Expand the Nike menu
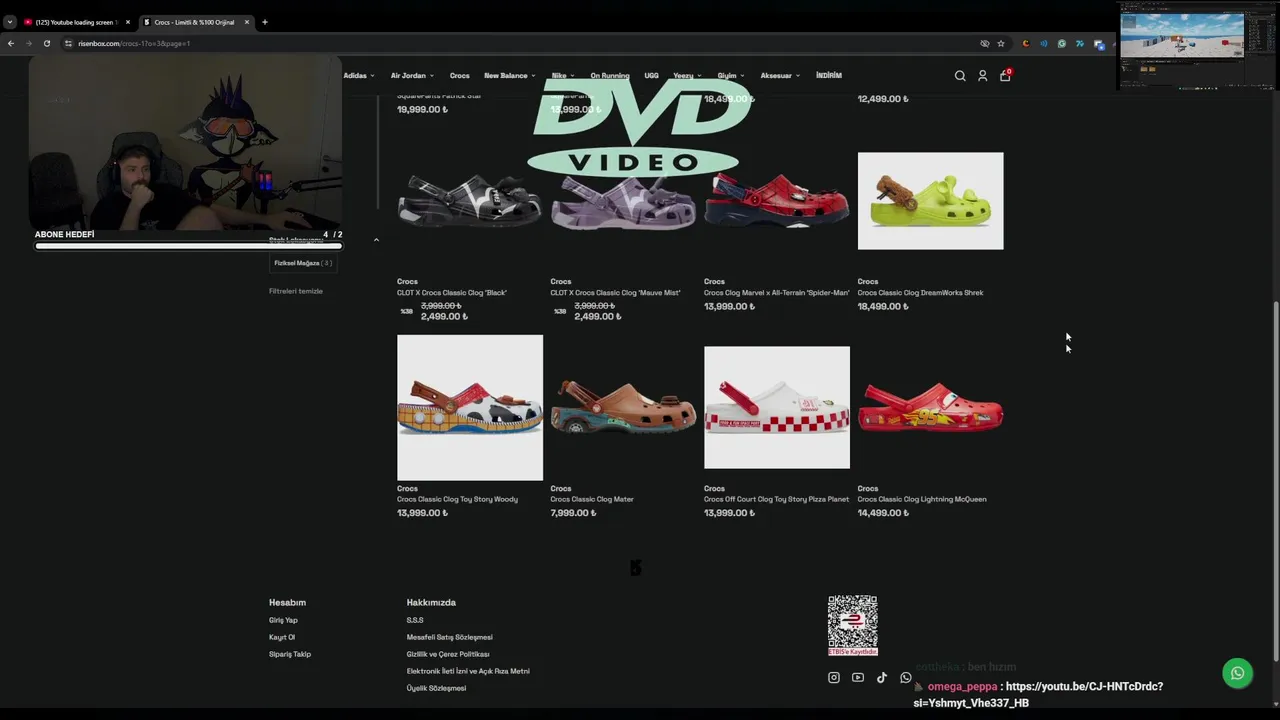Screen dimensions: 1280x720 coord(563,76)
